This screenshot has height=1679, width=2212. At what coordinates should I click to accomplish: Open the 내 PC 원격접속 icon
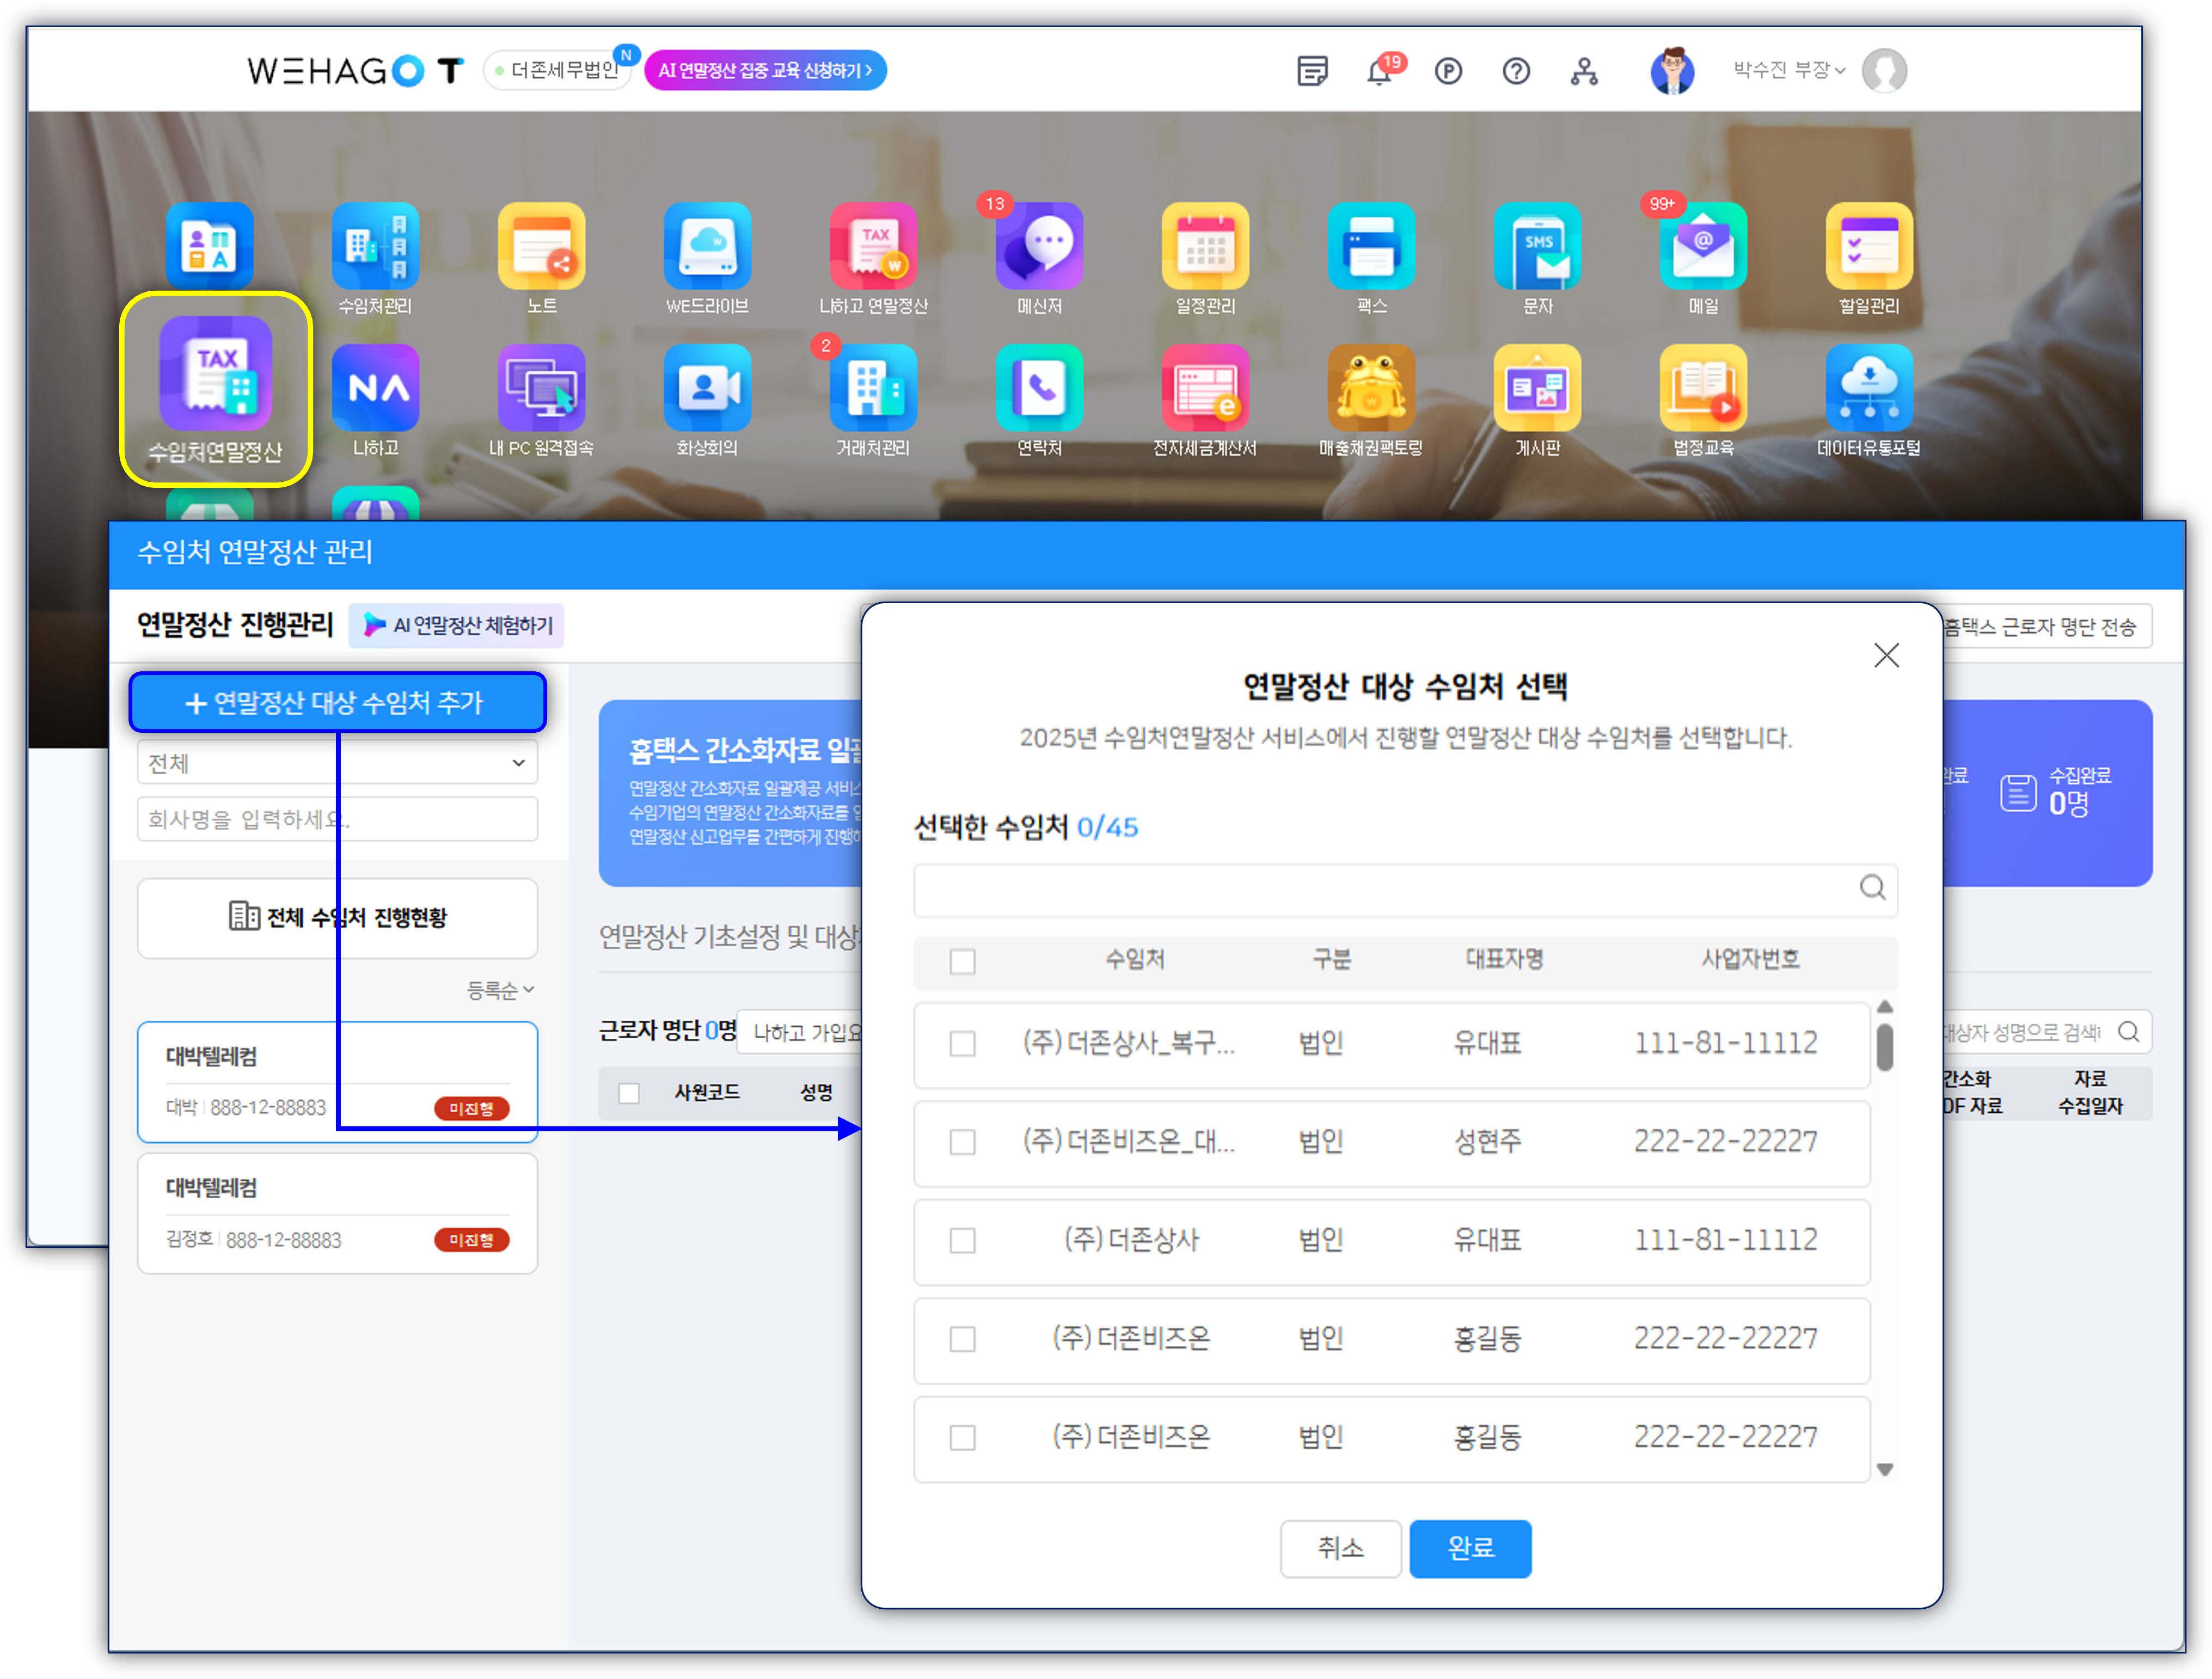pyautogui.click(x=541, y=388)
